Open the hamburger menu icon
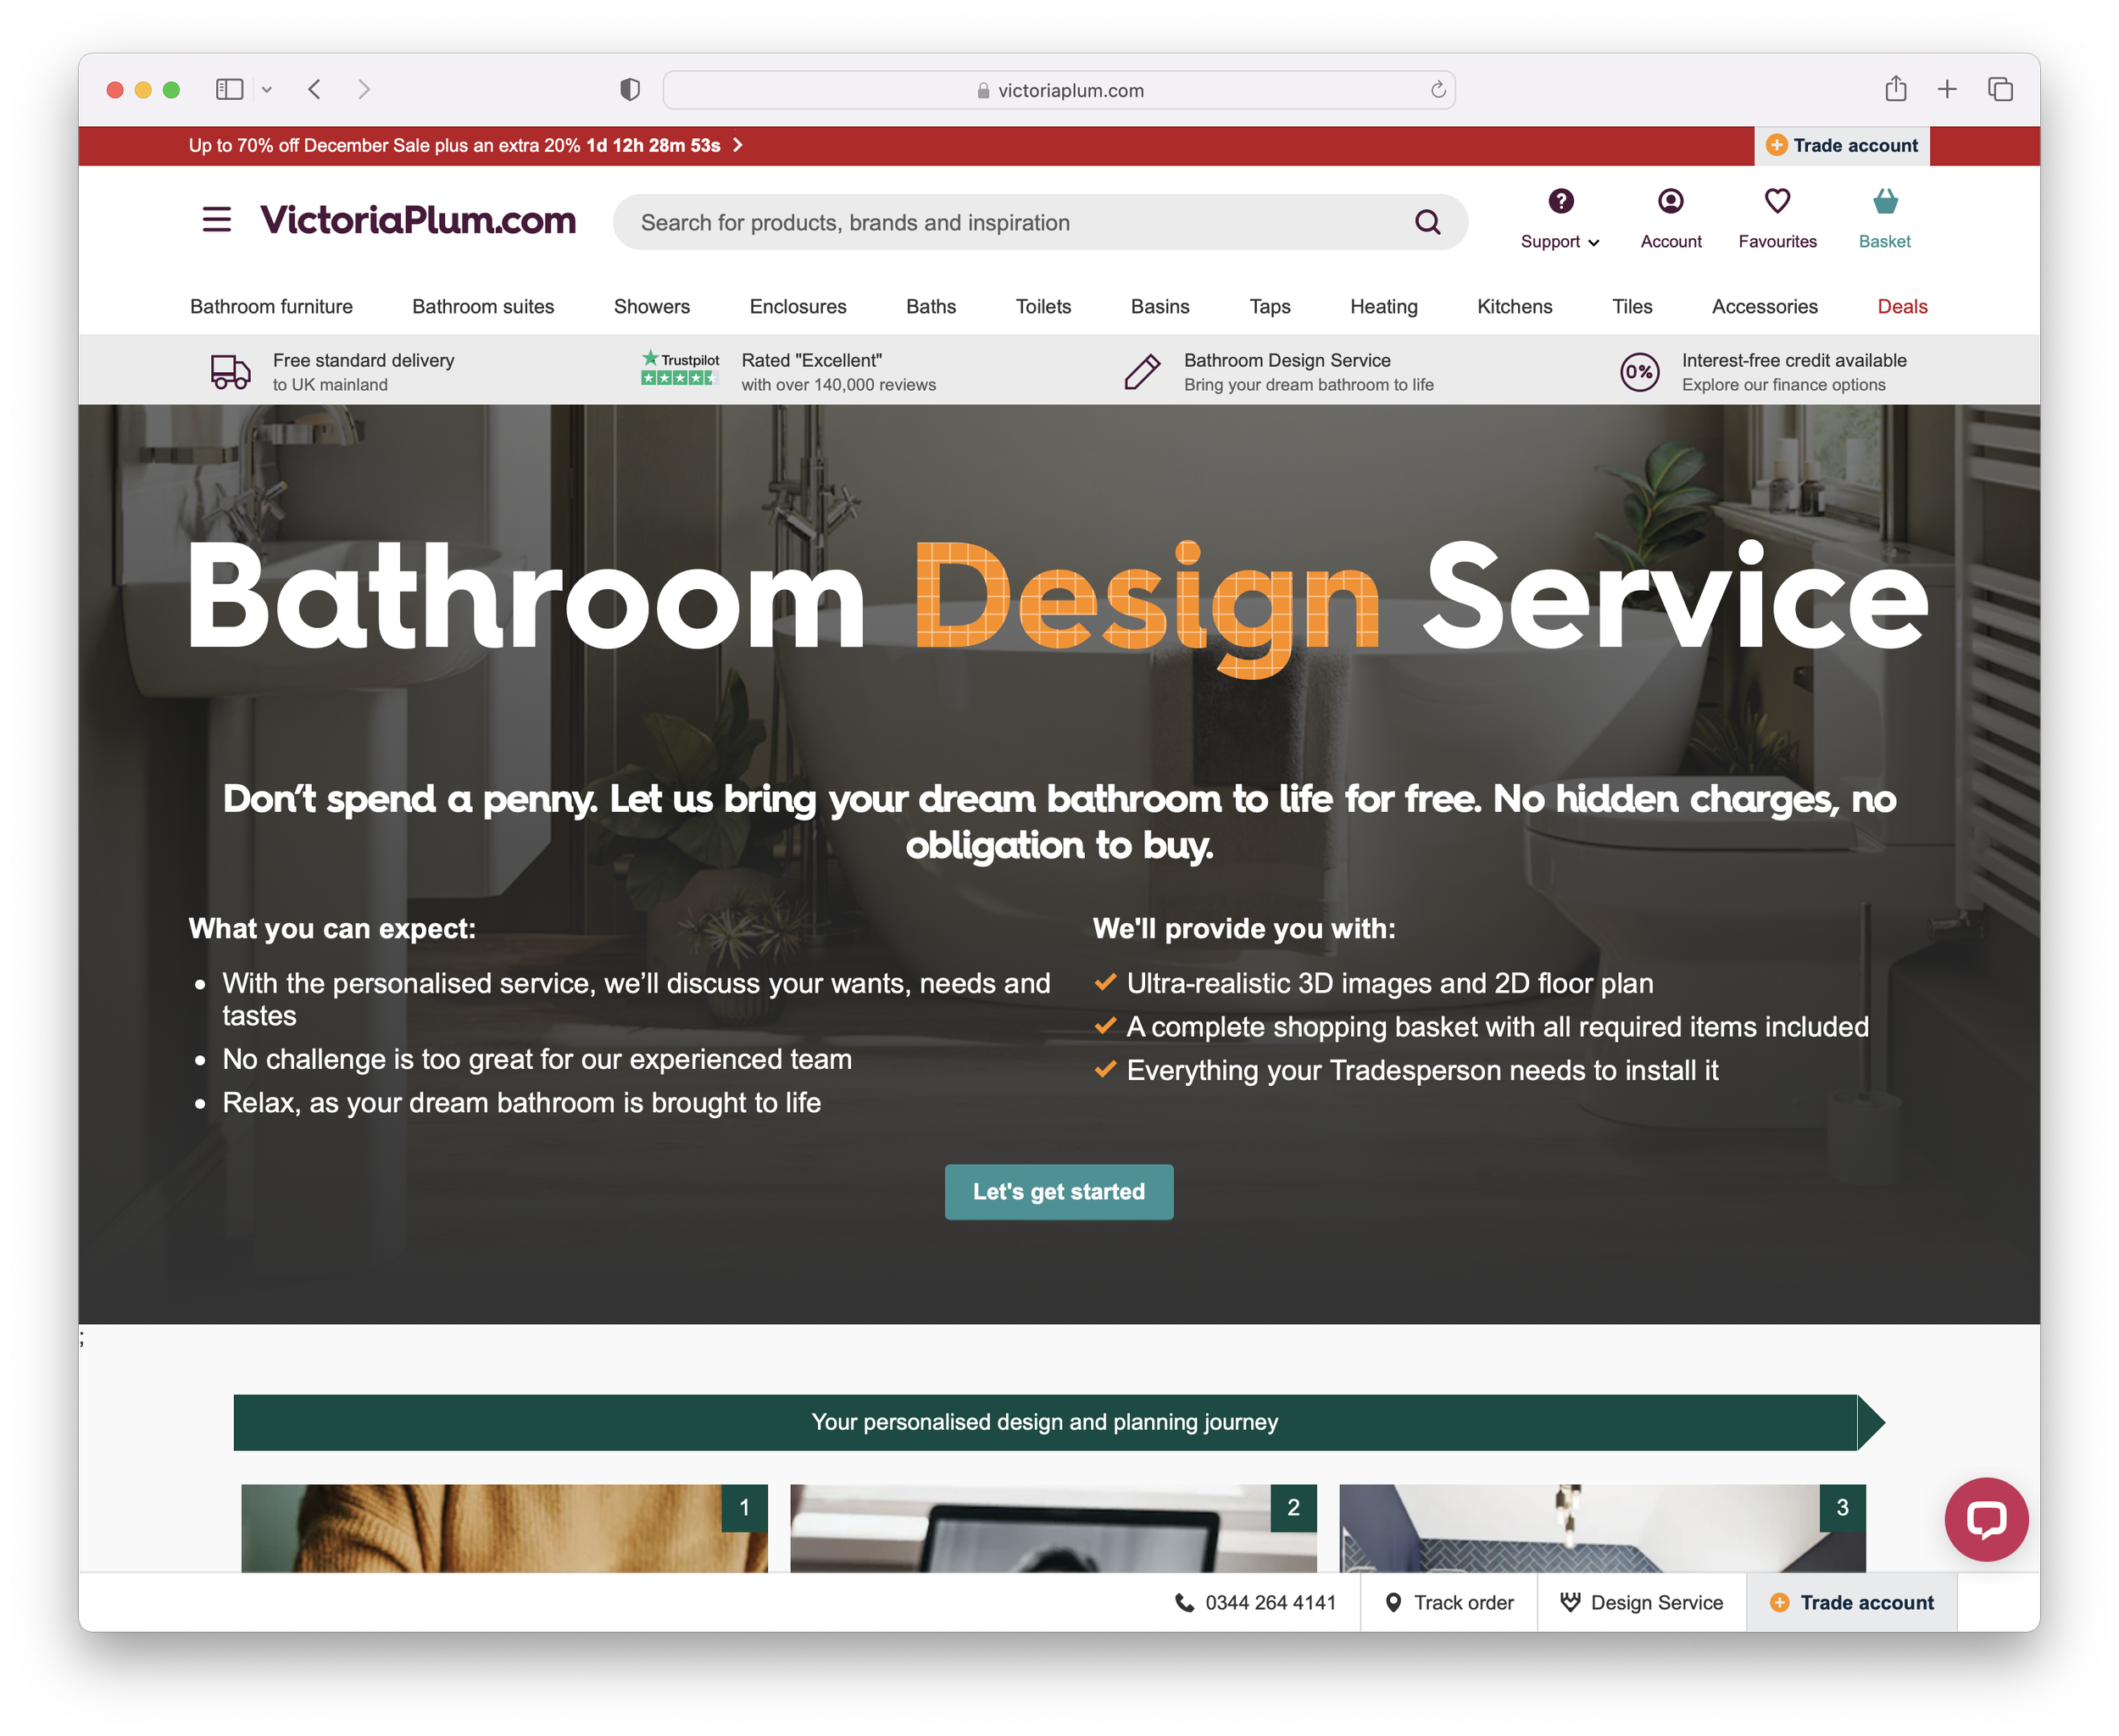2119x1736 pixels. (216, 219)
